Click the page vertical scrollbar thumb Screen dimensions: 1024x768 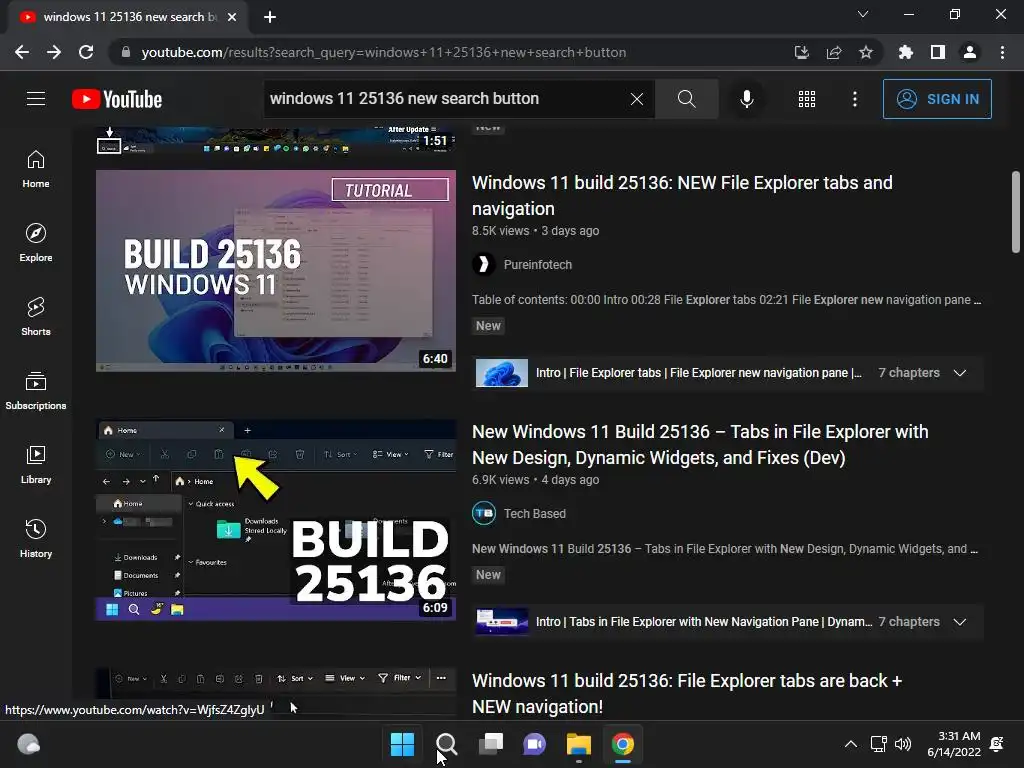click(1016, 212)
